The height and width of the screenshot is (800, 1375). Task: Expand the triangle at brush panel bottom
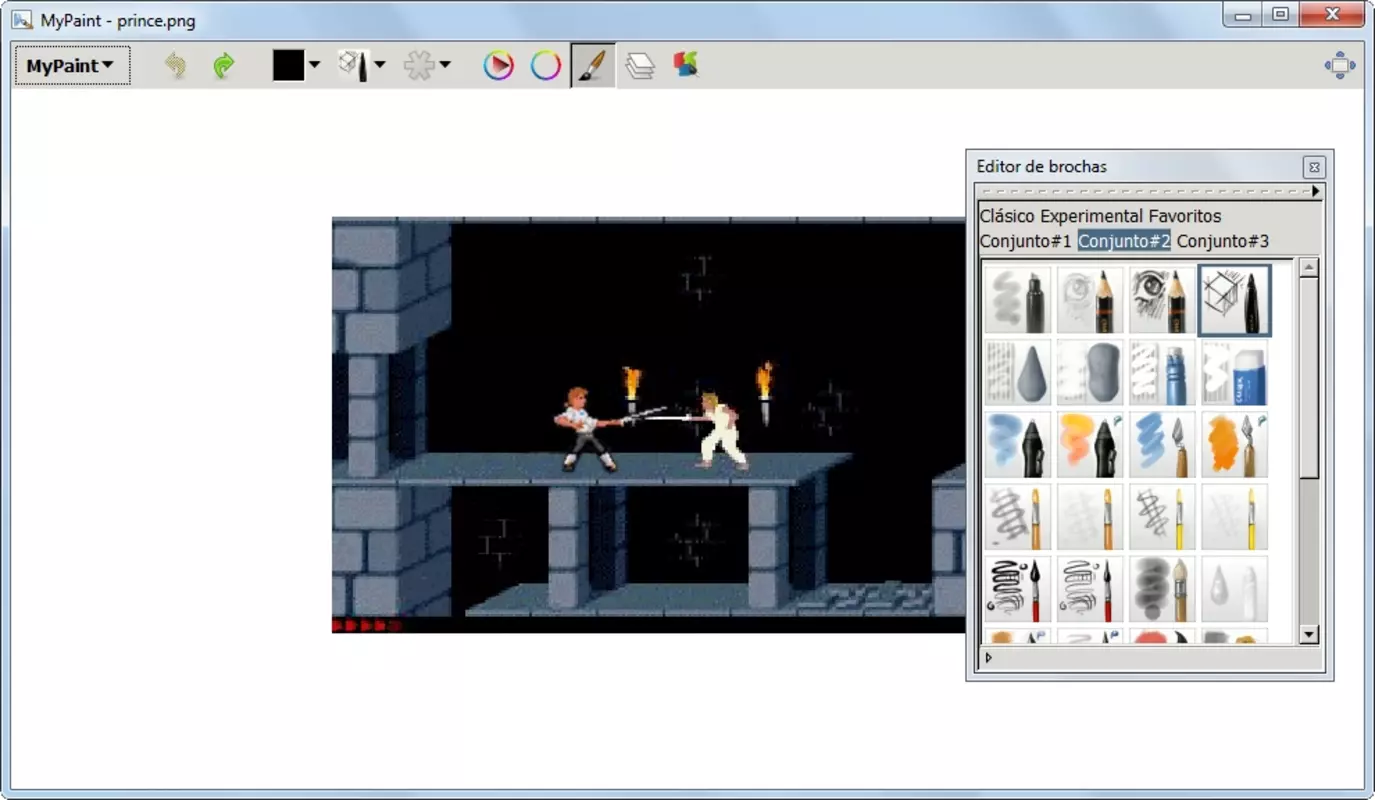pos(989,658)
